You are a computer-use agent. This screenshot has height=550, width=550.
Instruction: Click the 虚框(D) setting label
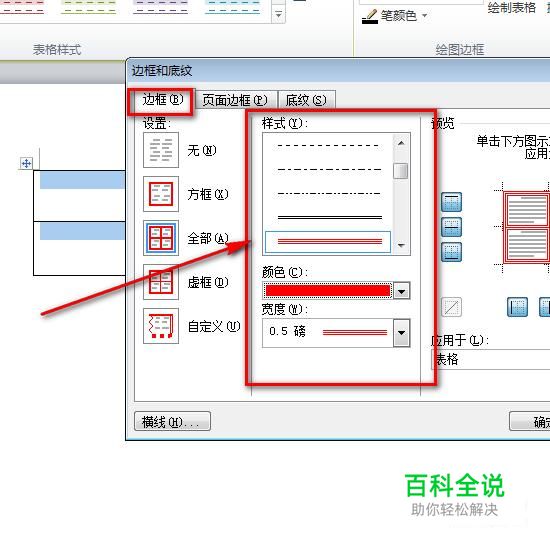208,282
